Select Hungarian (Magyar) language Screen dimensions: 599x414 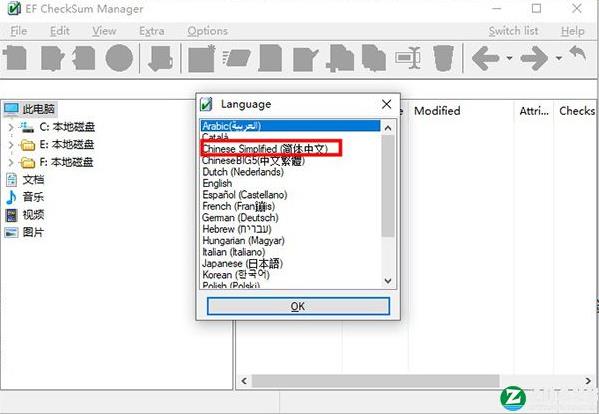click(x=291, y=241)
